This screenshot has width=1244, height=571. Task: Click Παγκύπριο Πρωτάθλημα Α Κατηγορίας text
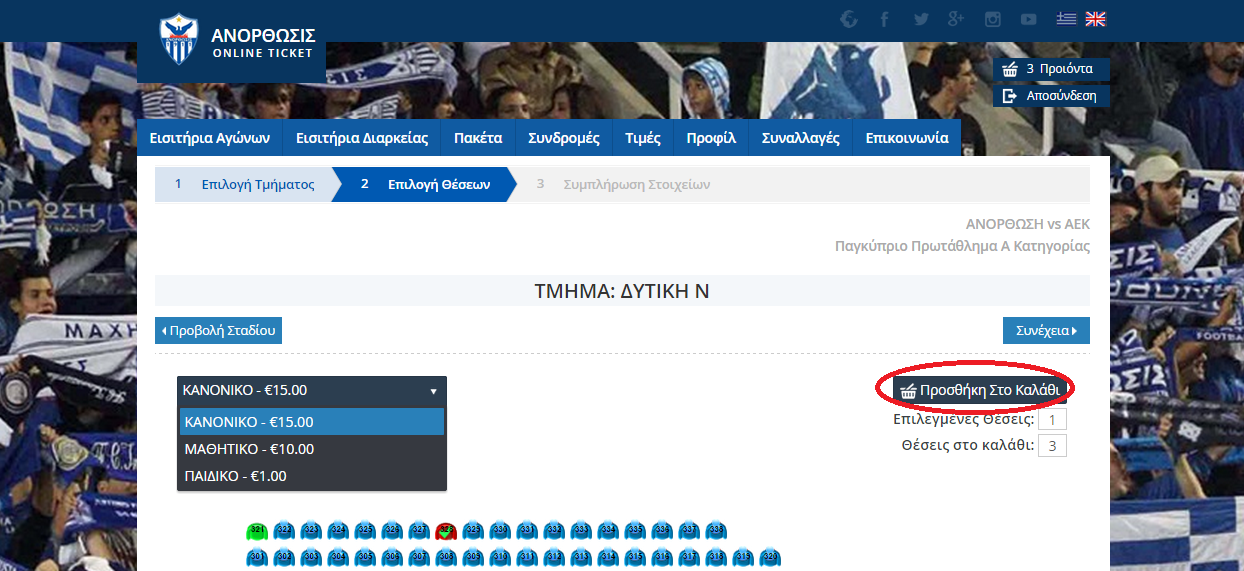pos(962,246)
